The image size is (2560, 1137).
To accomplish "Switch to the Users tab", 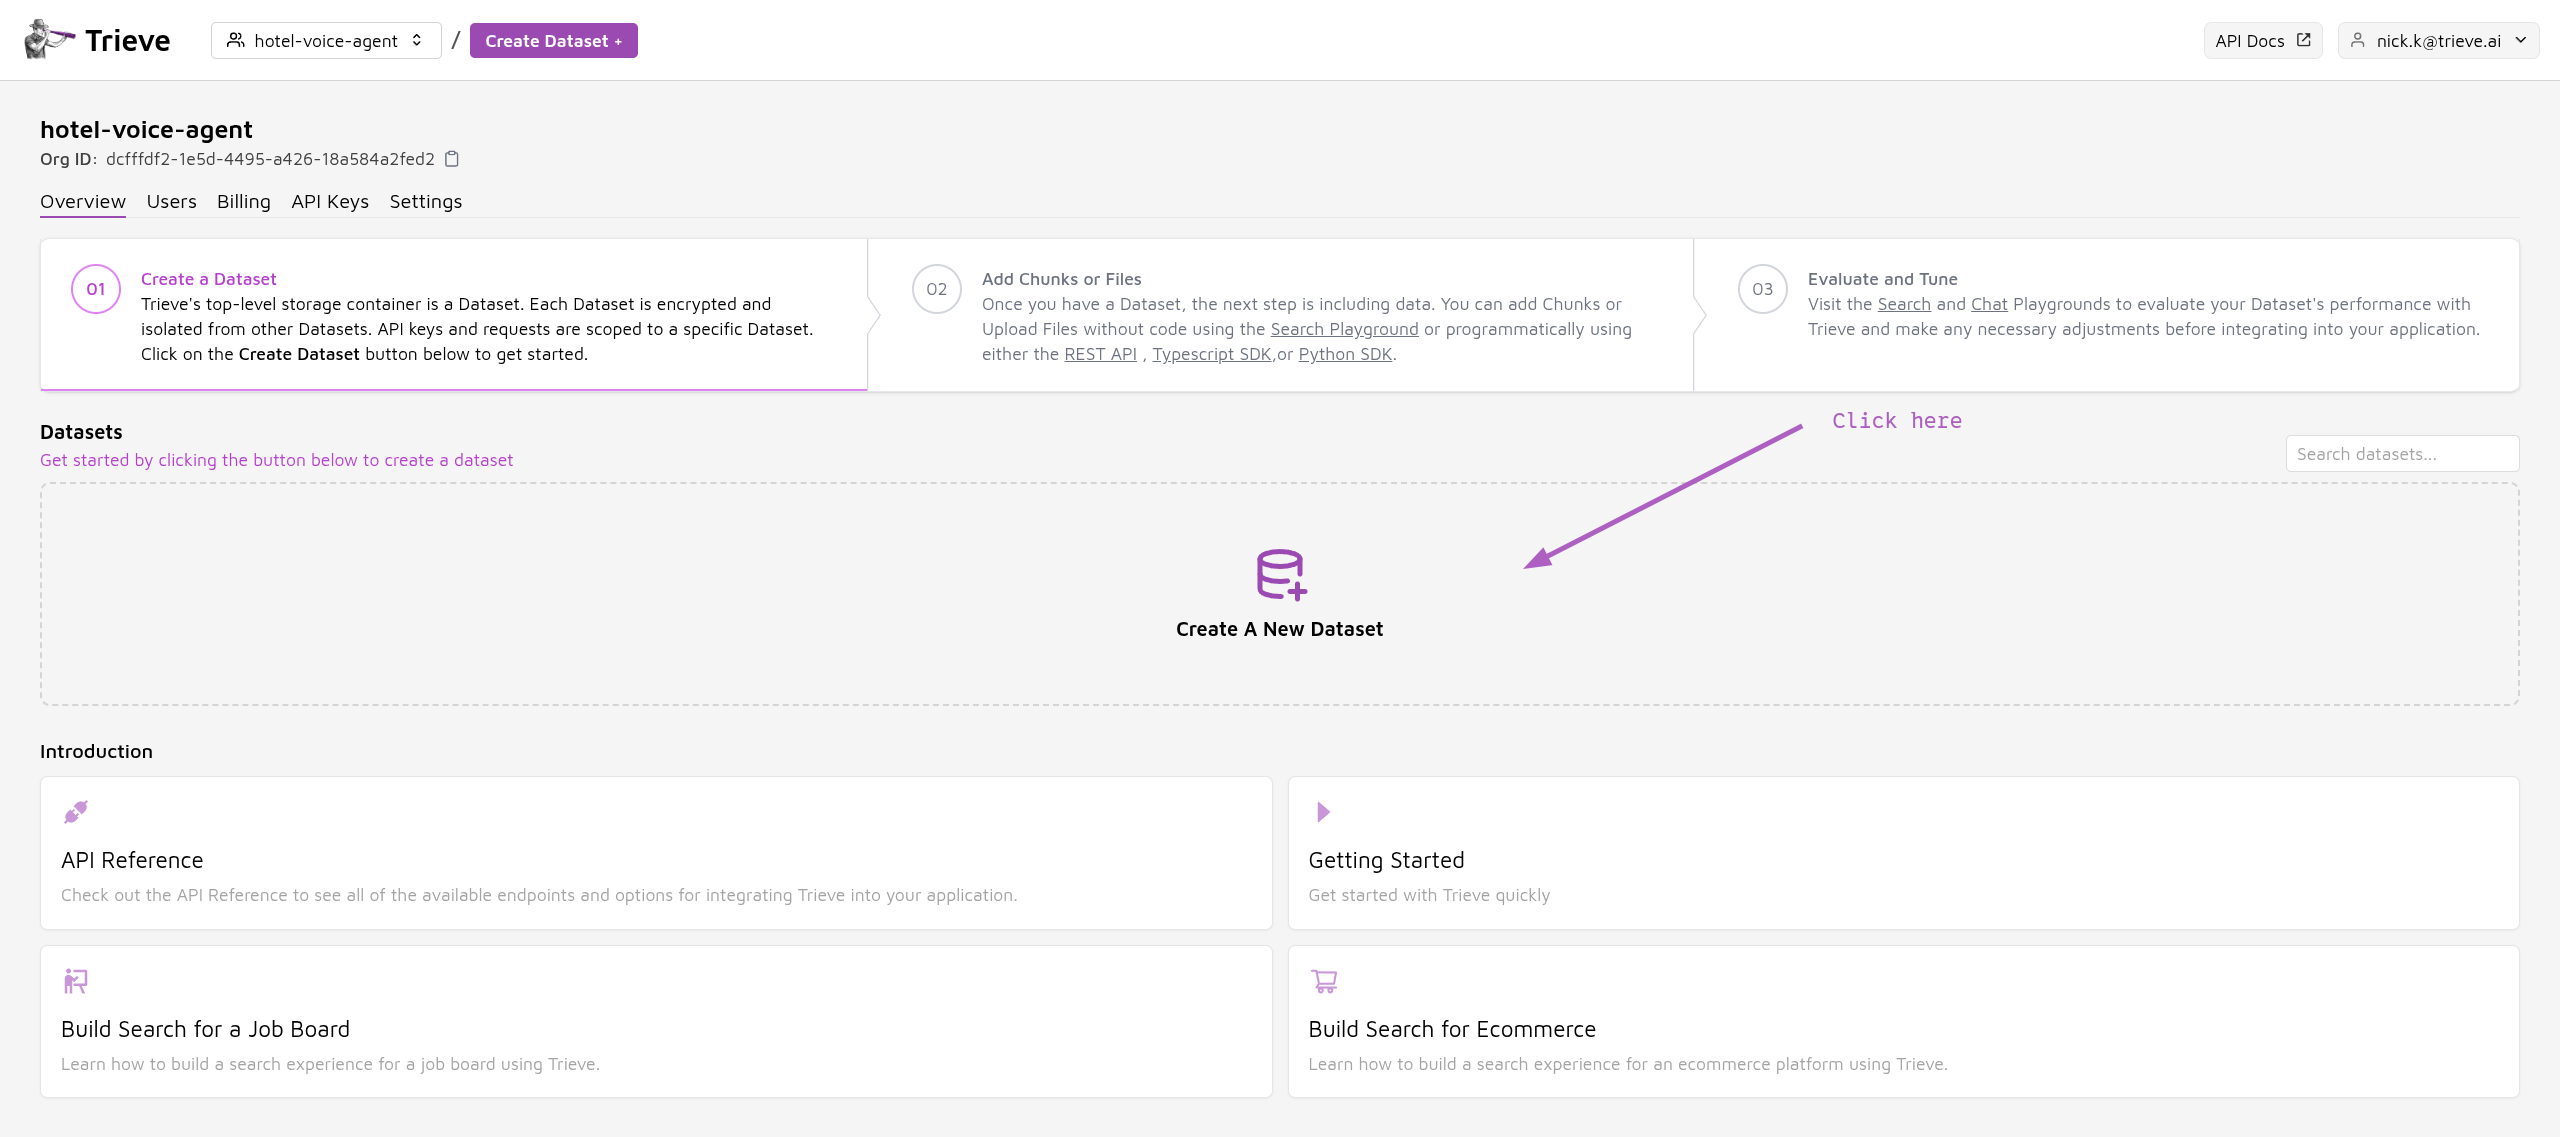I will pyautogui.click(x=172, y=201).
